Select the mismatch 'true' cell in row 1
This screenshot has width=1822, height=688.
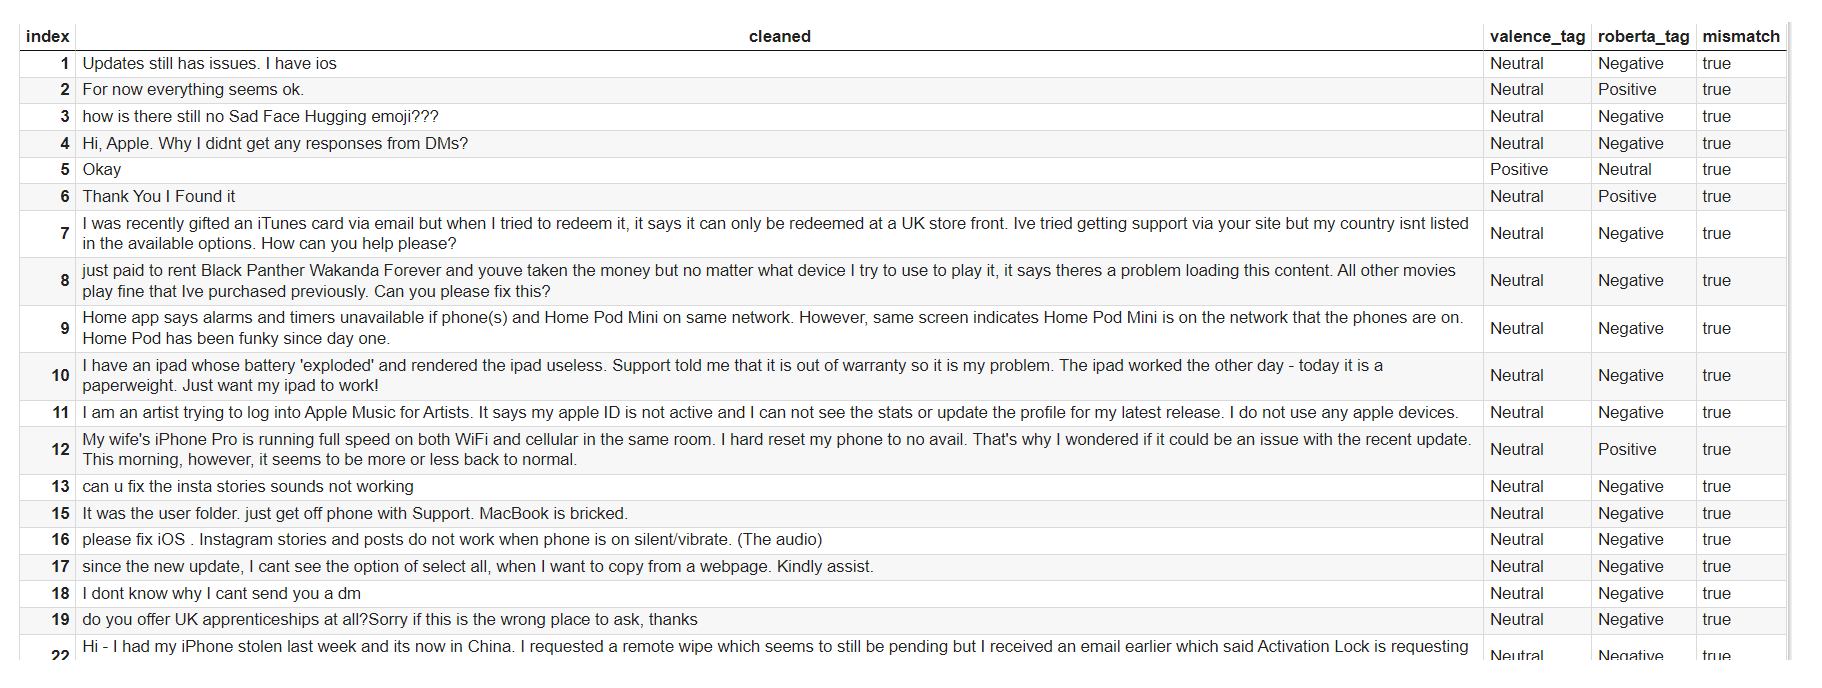pos(1716,64)
